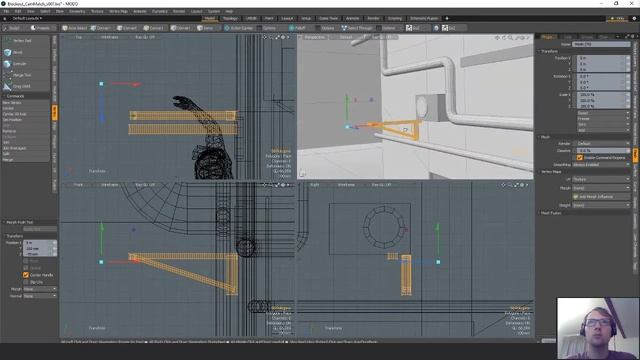Screen dimensions: 640x360
Task: Click the zoom icon in Perspective viewport header
Action: pos(510,38)
